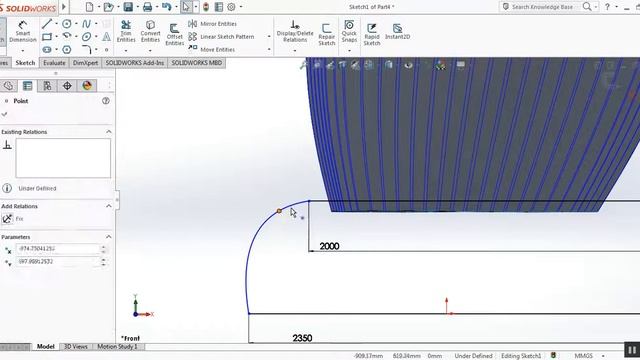
Task: Select the Polygon sketch tool
Action: pyautogui.click(x=67, y=49)
